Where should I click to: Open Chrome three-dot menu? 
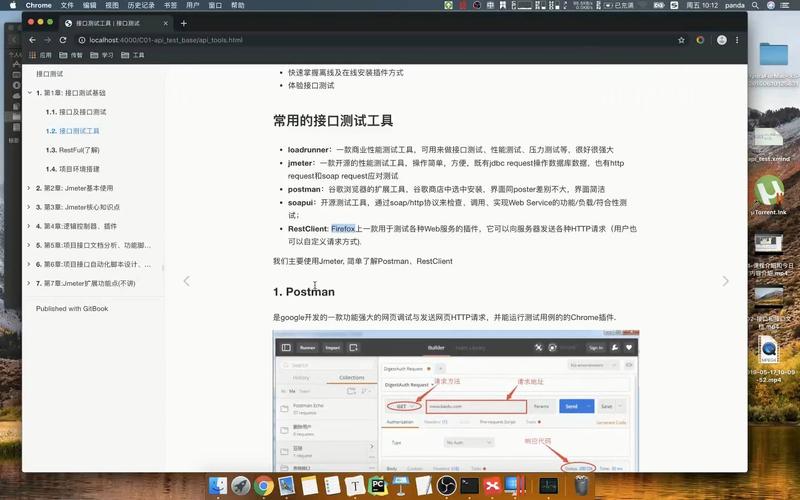(737, 40)
